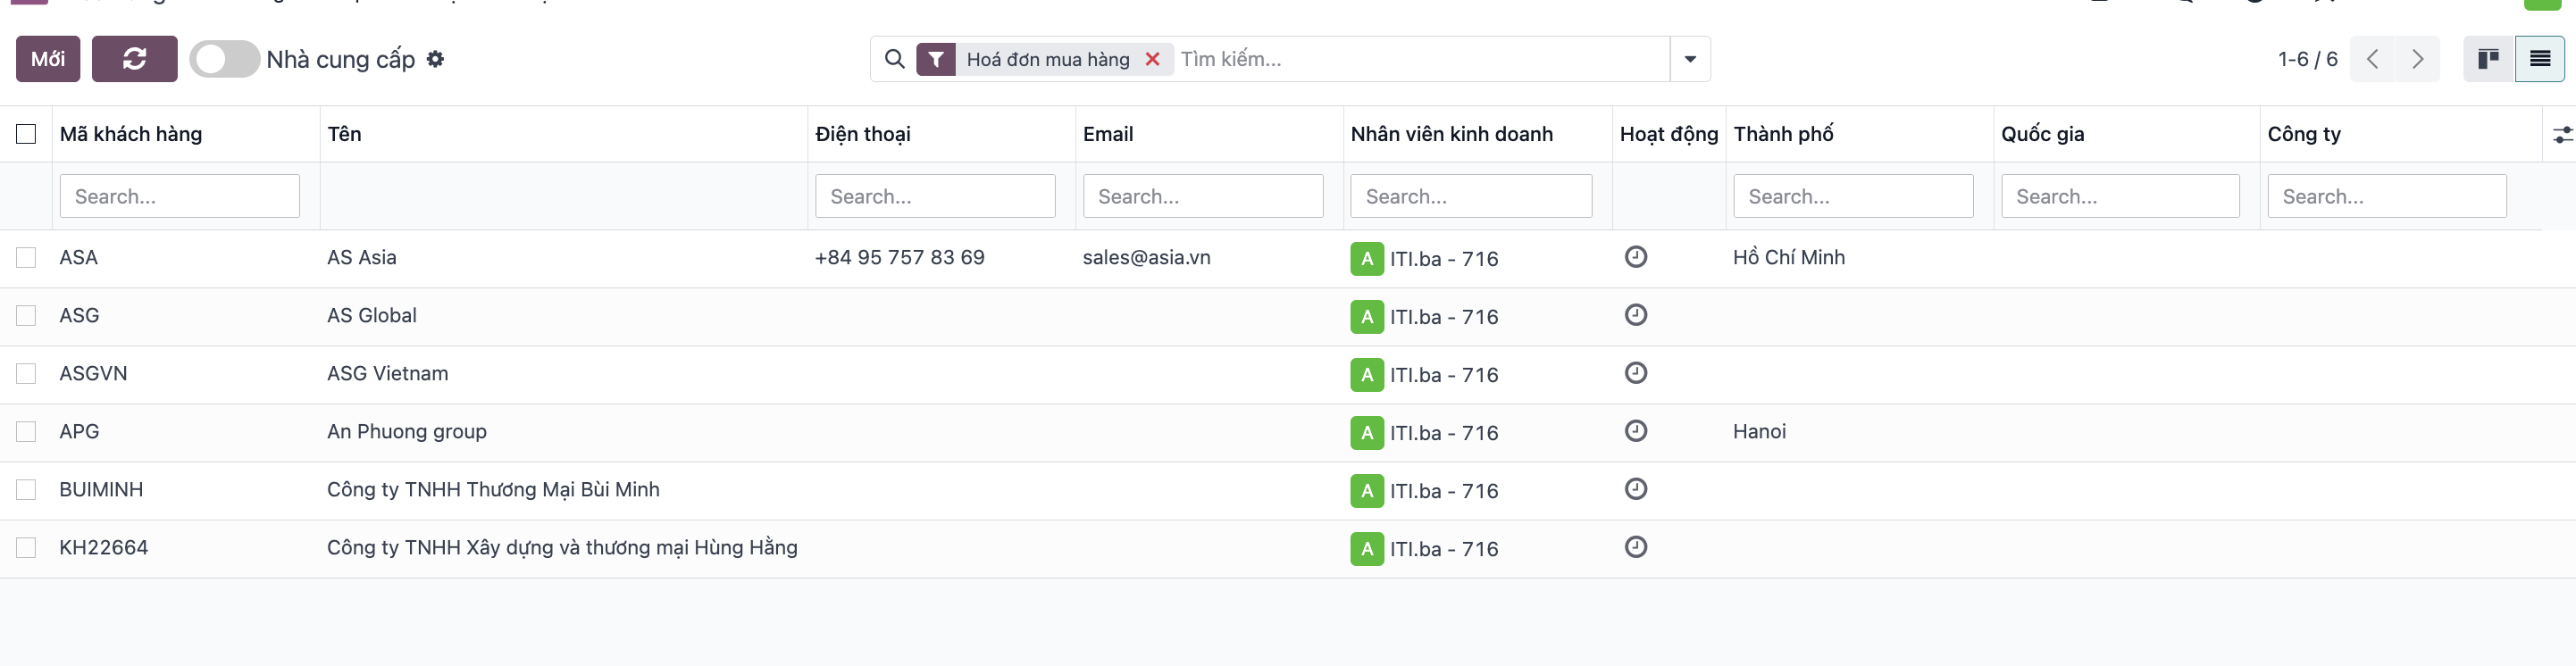Toggle the Nhà cung cấp switch

[x=224, y=59]
